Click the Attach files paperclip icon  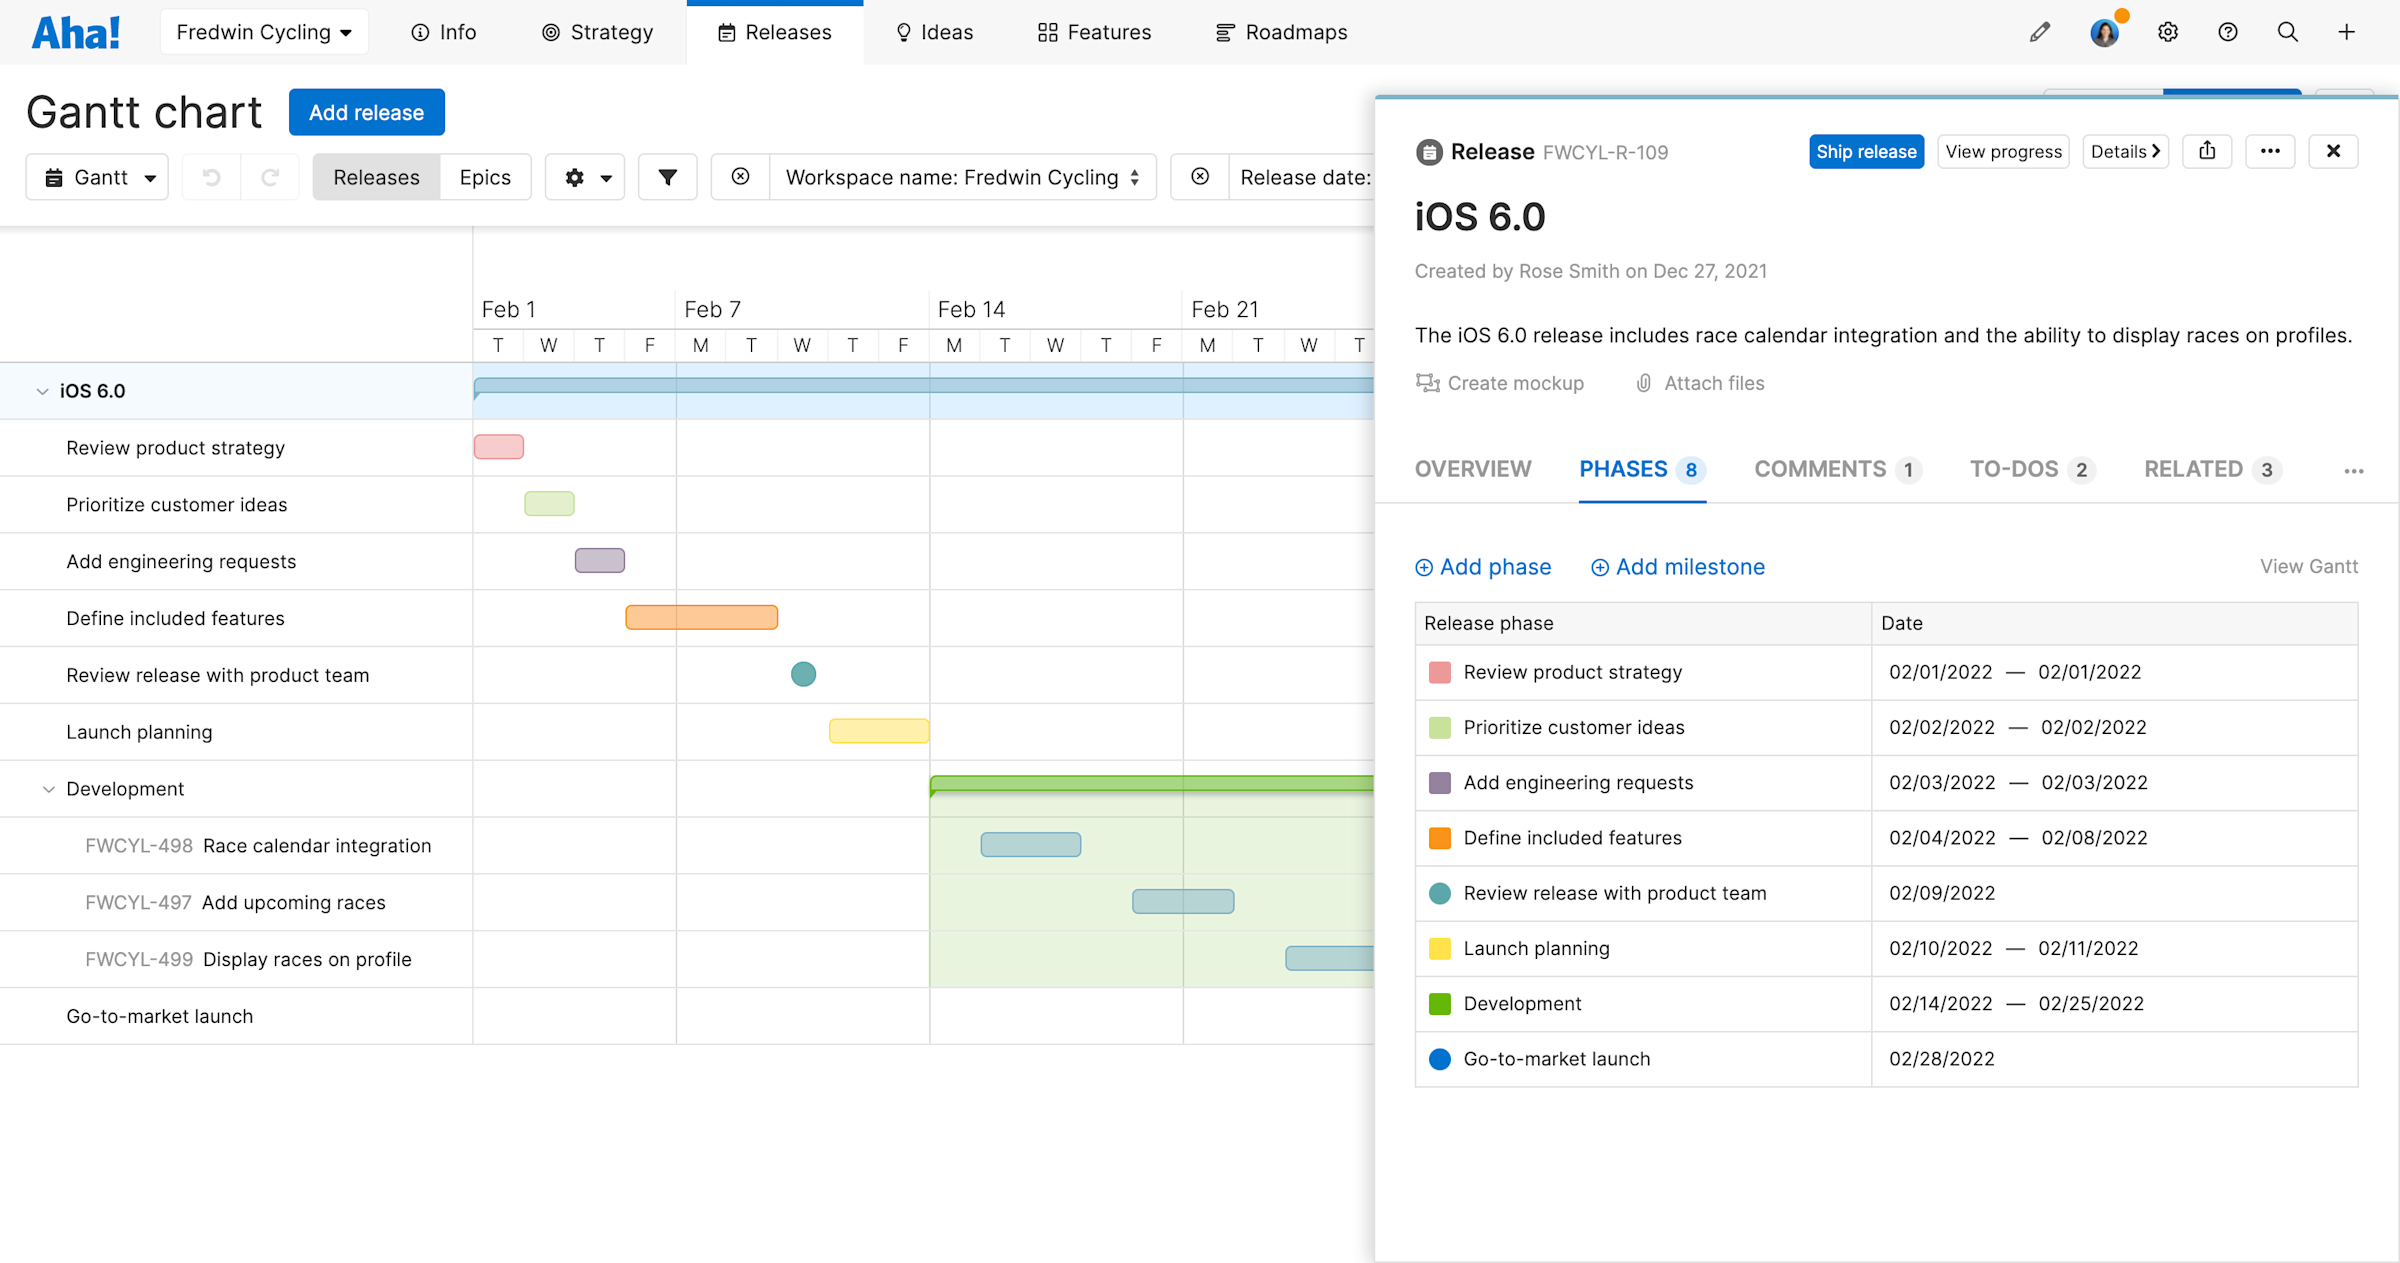[x=1644, y=383]
